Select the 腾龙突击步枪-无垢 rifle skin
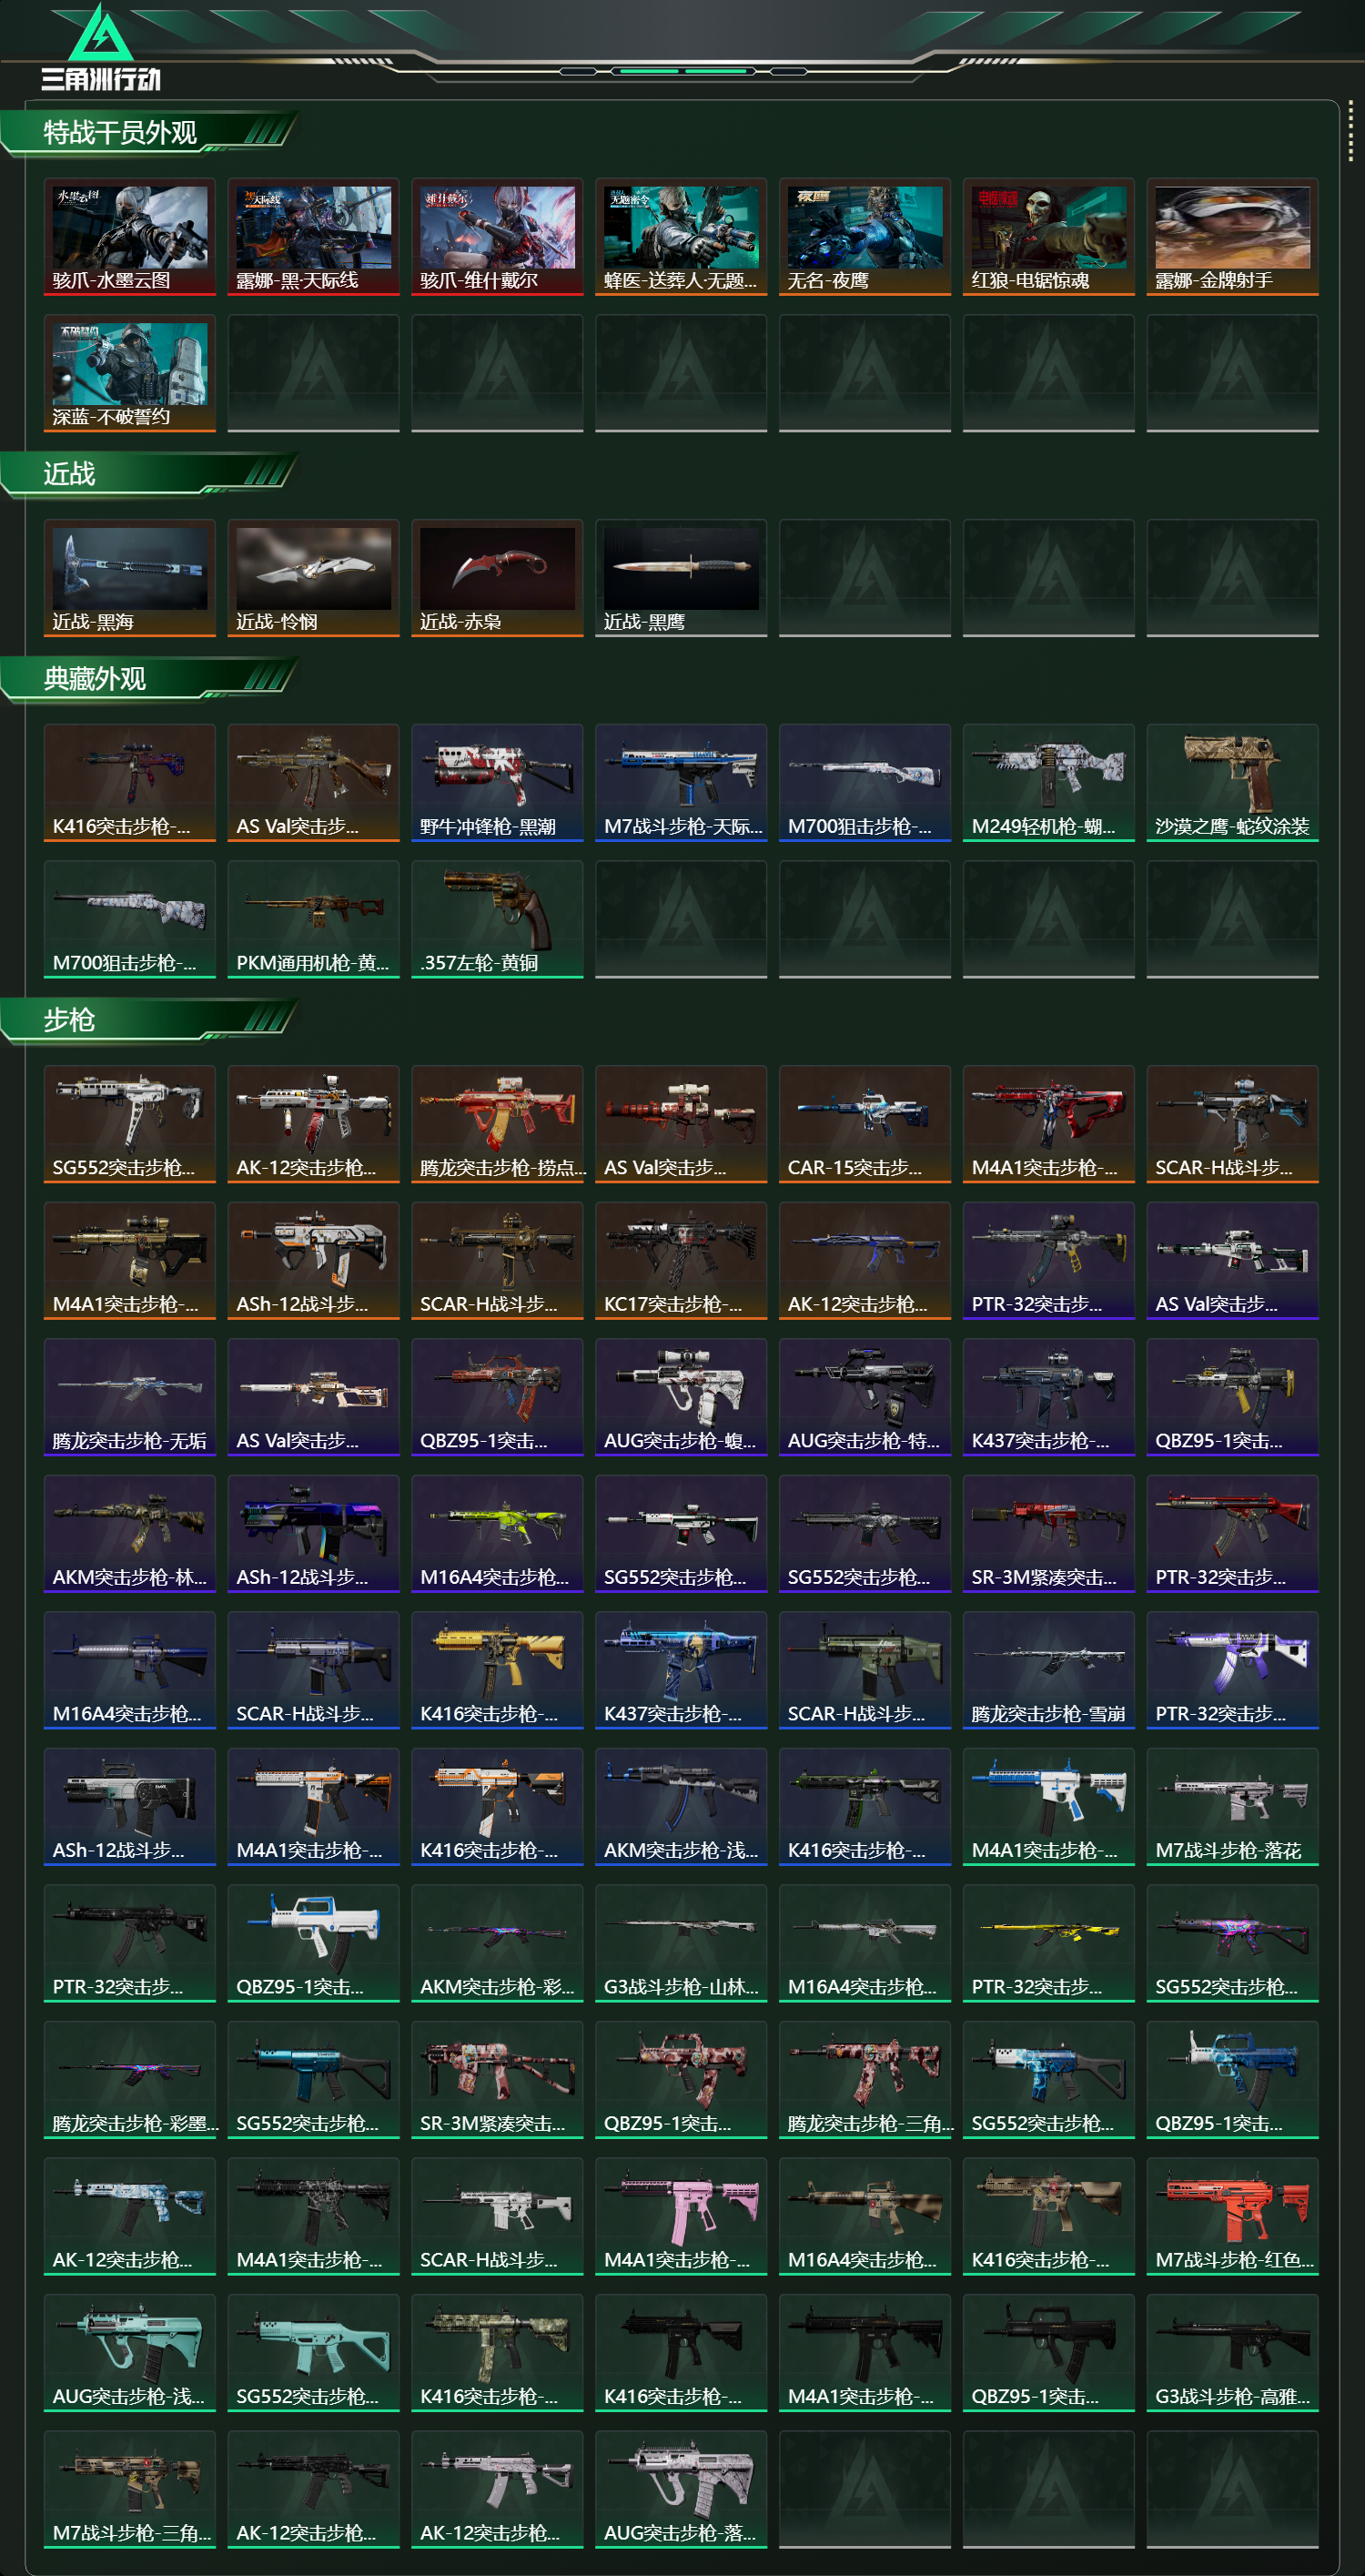This screenshot has width=1365, height=2576. (x=130, y=1397)
